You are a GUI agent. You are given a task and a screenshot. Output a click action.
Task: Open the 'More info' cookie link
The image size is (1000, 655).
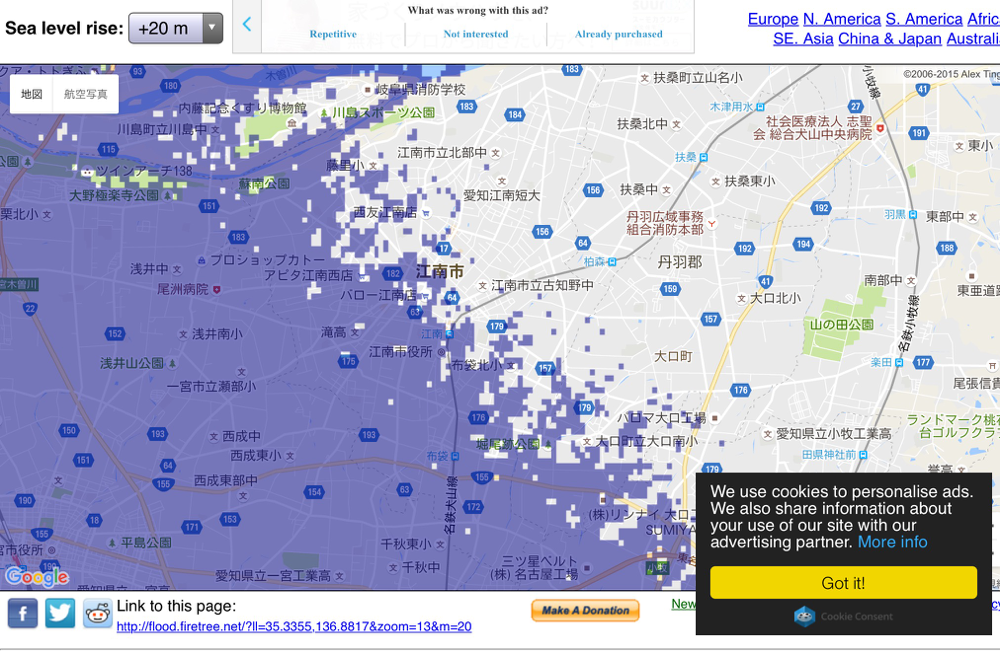pyautogui.click(x=892, y=542)
